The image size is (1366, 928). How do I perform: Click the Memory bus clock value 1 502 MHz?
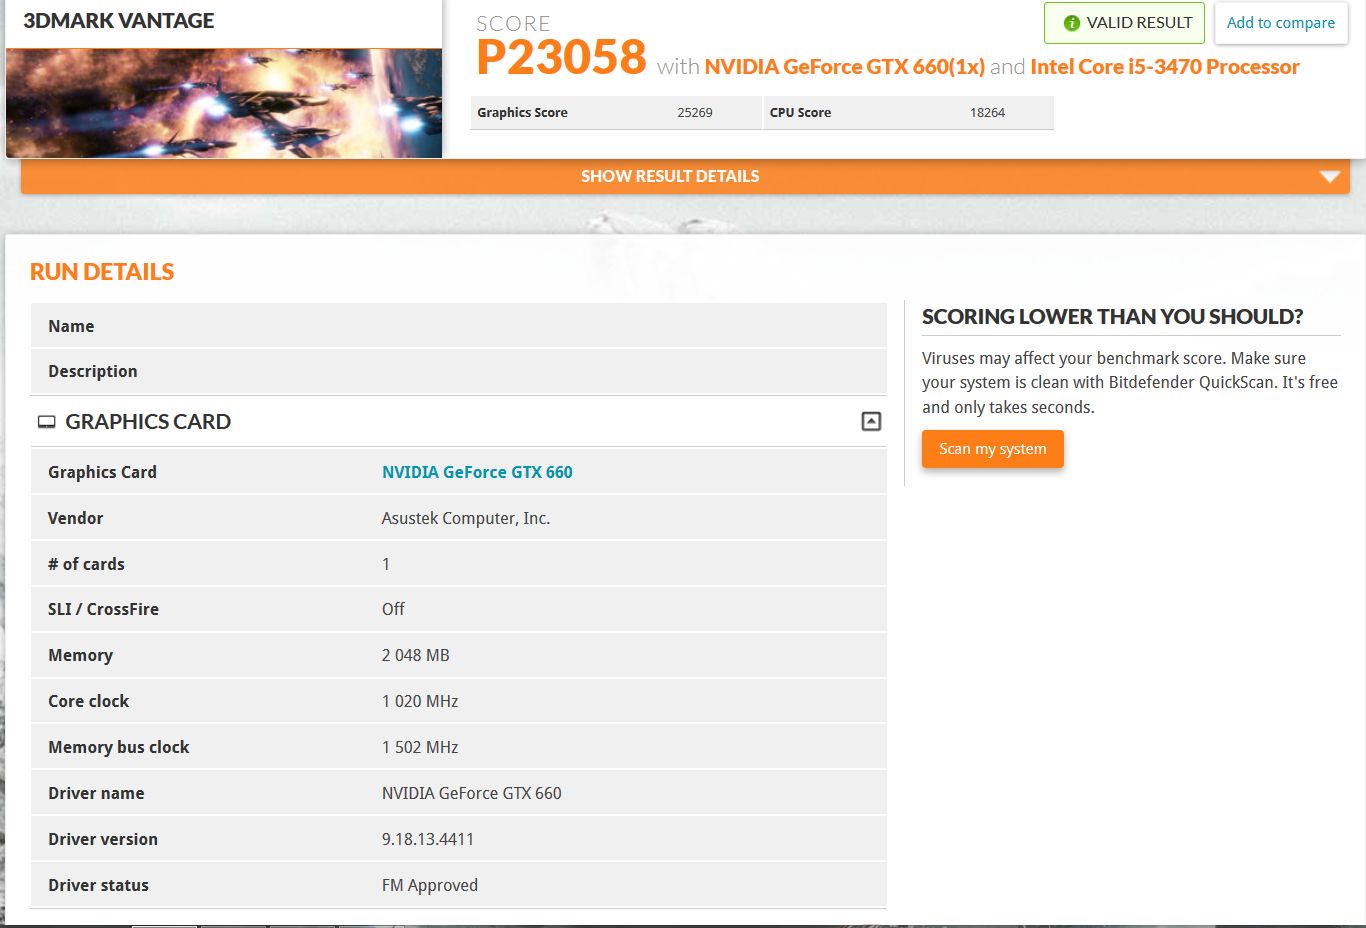pos(420,747)
